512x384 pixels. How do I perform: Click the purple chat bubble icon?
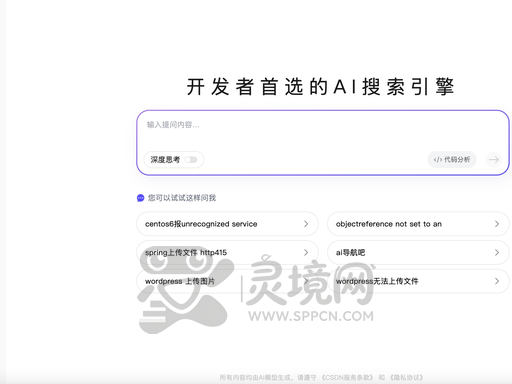(x=141, y=198)
